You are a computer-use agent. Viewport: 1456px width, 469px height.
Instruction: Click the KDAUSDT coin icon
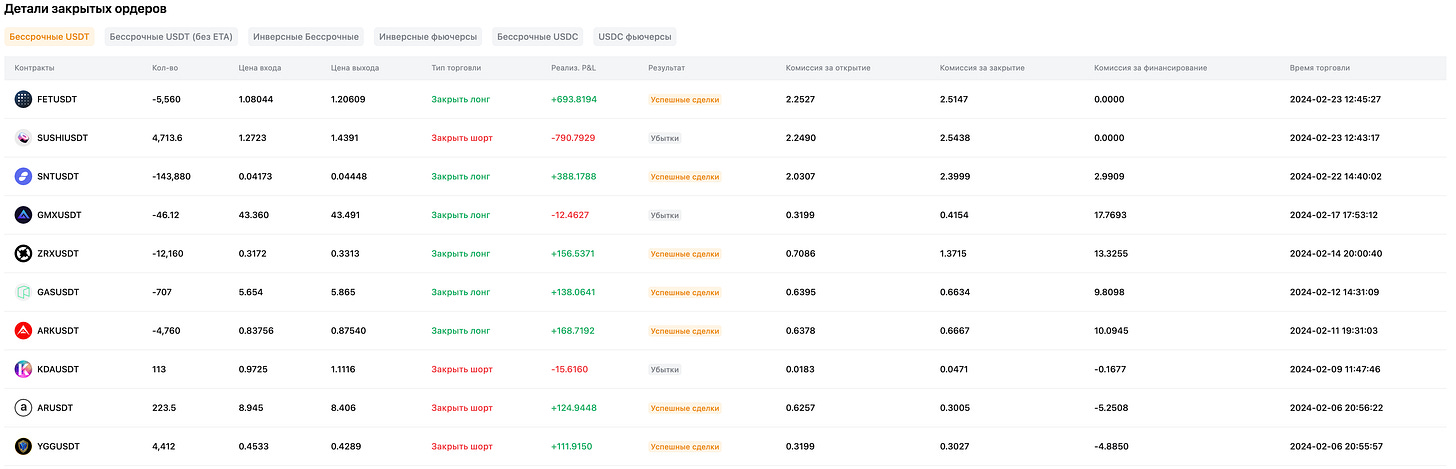[23, 369]
